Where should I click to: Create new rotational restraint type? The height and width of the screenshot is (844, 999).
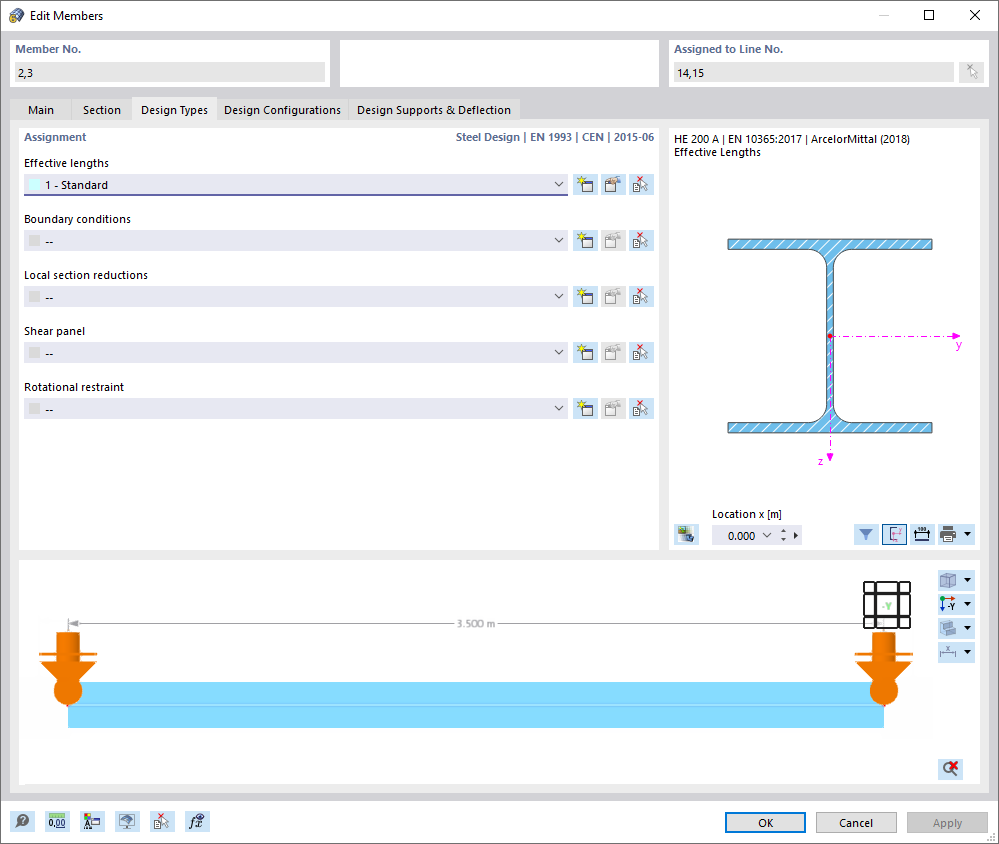(x=585, y=409)
